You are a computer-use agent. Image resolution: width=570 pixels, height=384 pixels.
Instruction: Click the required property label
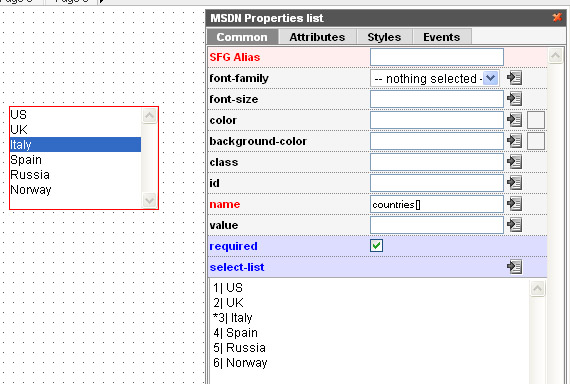tap(233, 246)
